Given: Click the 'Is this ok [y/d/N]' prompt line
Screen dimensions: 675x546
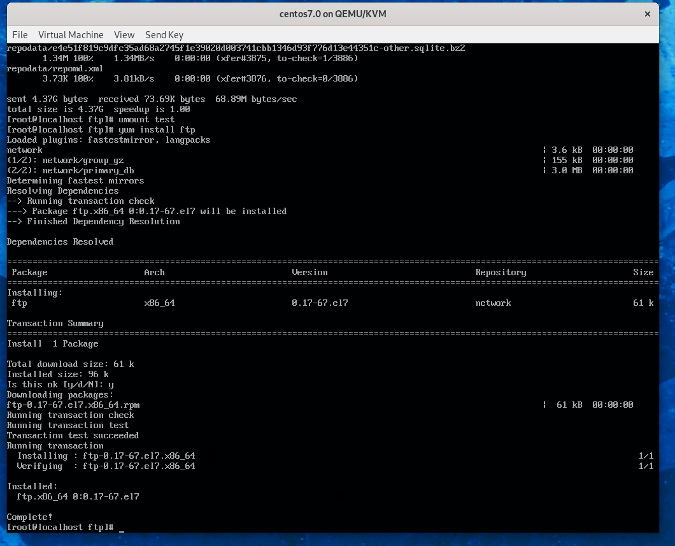Looking at the screenshot, I should tap(60, 384).
